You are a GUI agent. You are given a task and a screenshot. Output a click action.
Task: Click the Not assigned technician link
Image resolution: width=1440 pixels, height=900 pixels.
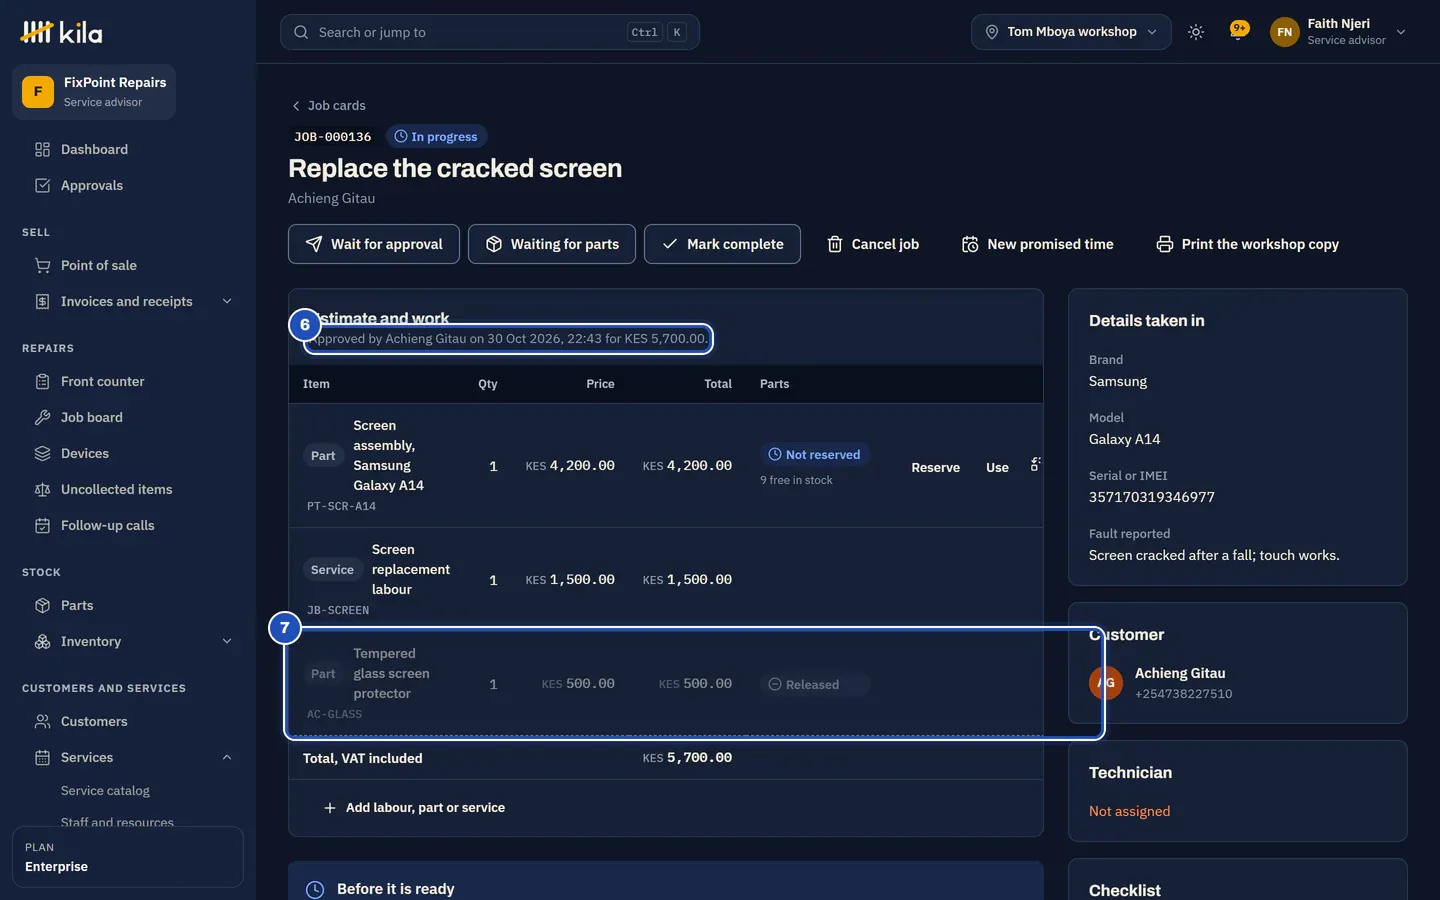1129,811
